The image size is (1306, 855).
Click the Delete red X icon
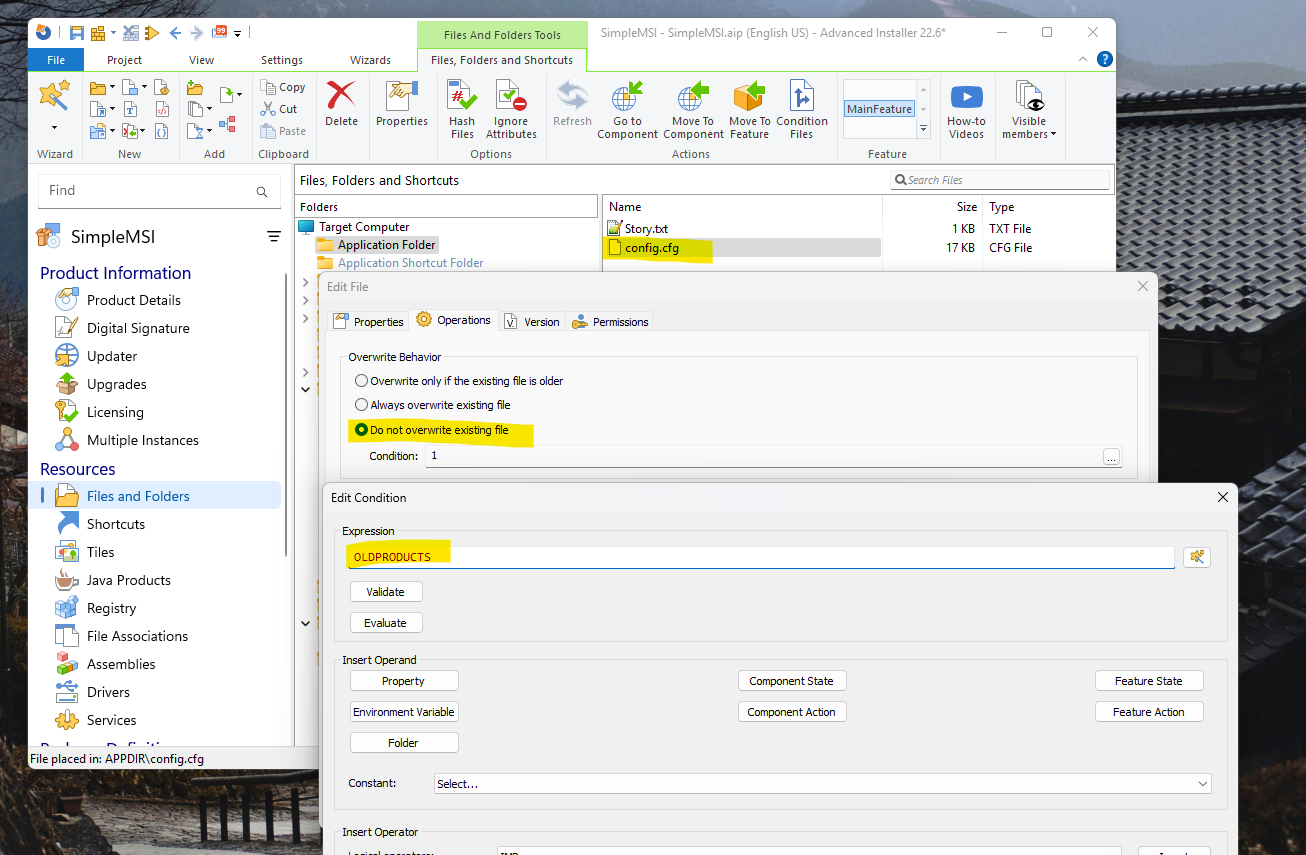(x=341, y=104)
